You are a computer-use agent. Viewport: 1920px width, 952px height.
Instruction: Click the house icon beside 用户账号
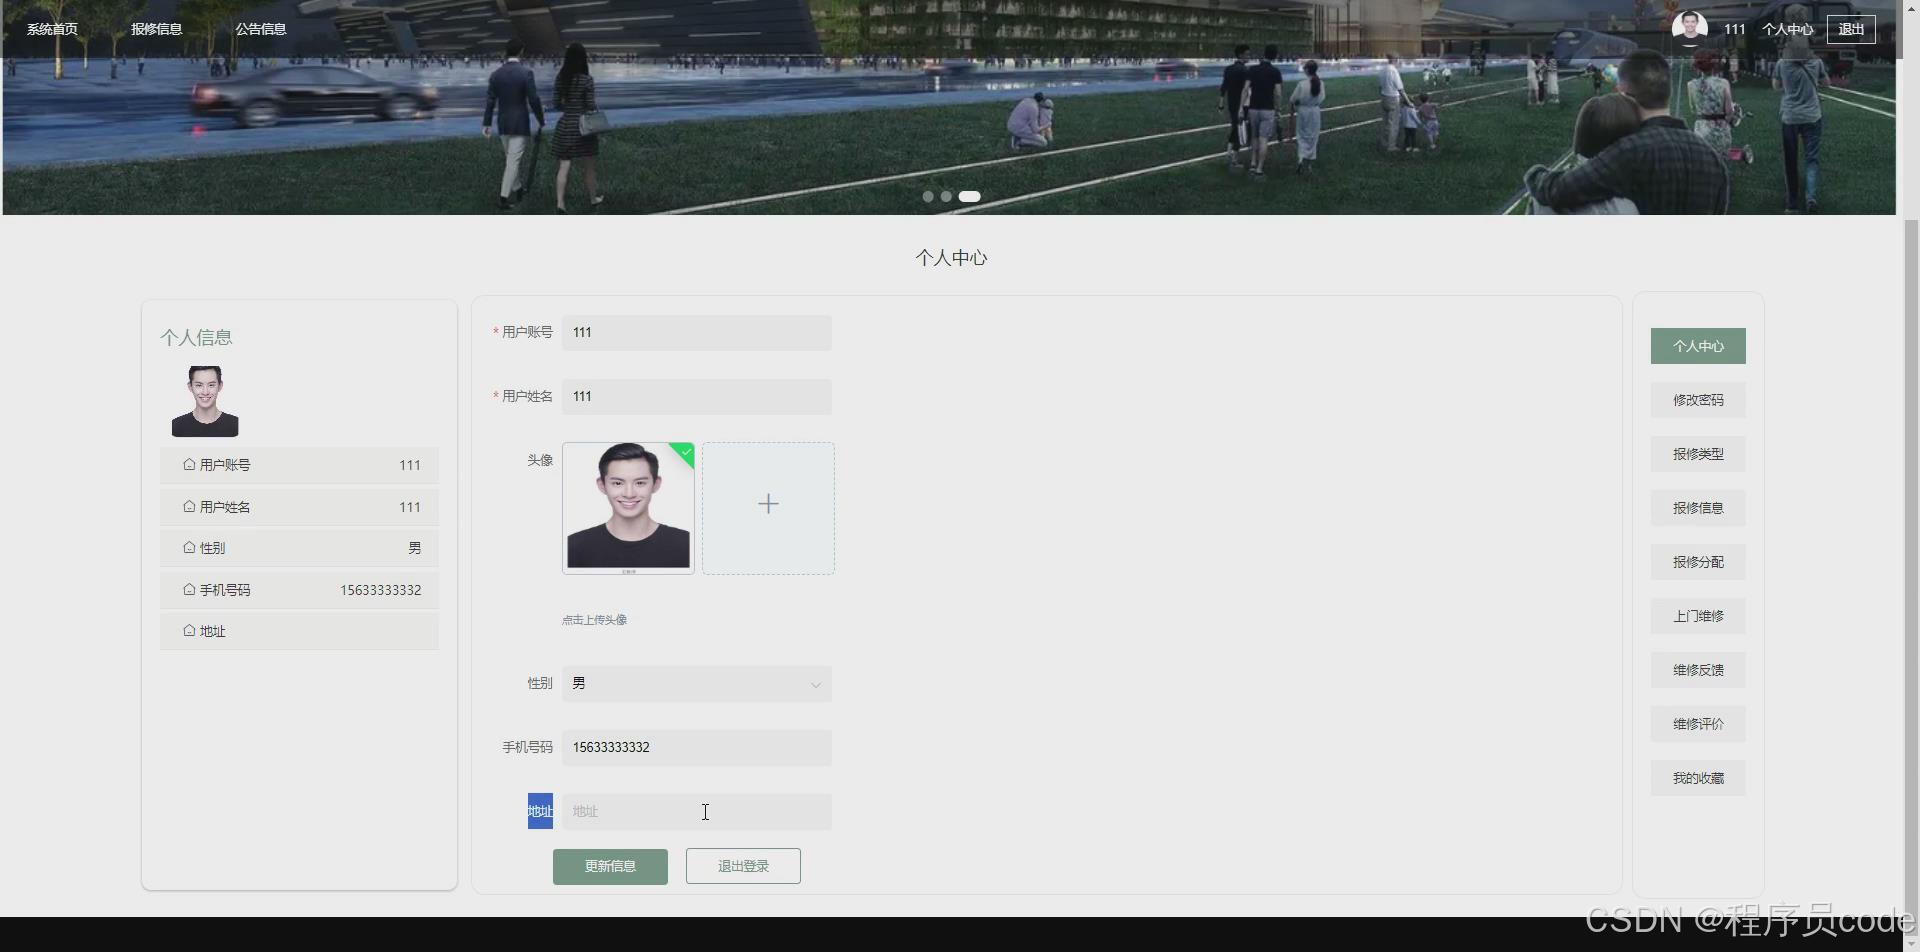click(x=189, y=464)
